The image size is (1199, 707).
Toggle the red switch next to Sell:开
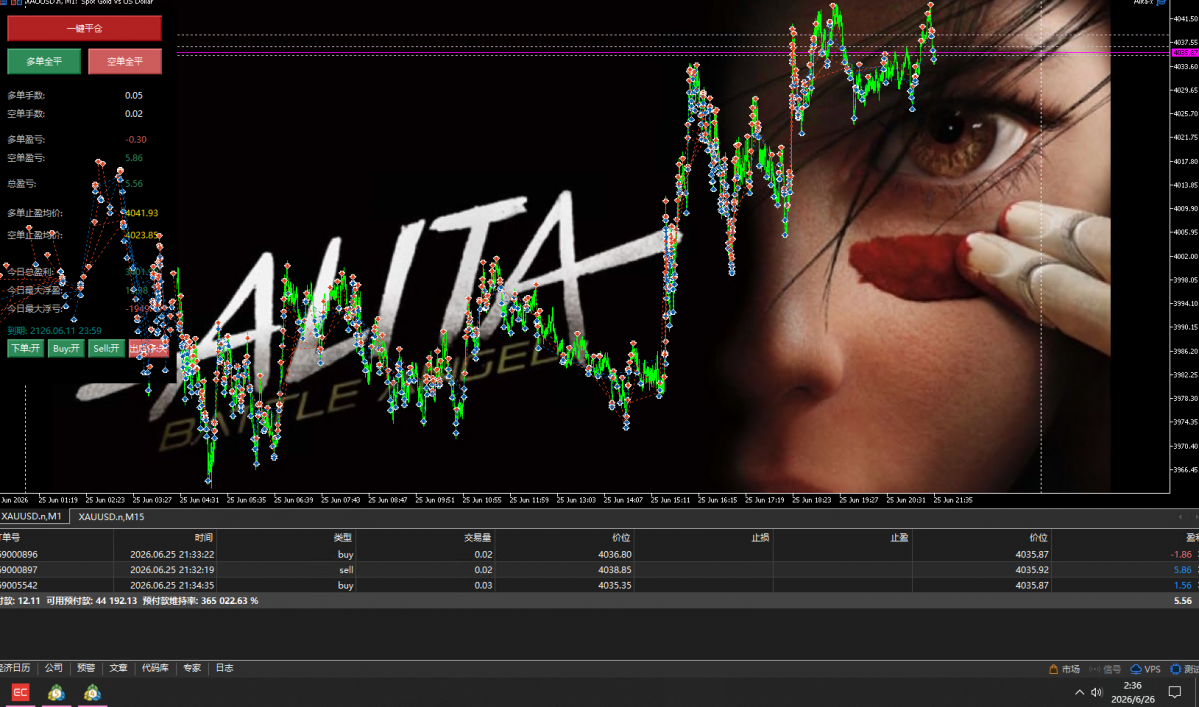coord(148,349)
